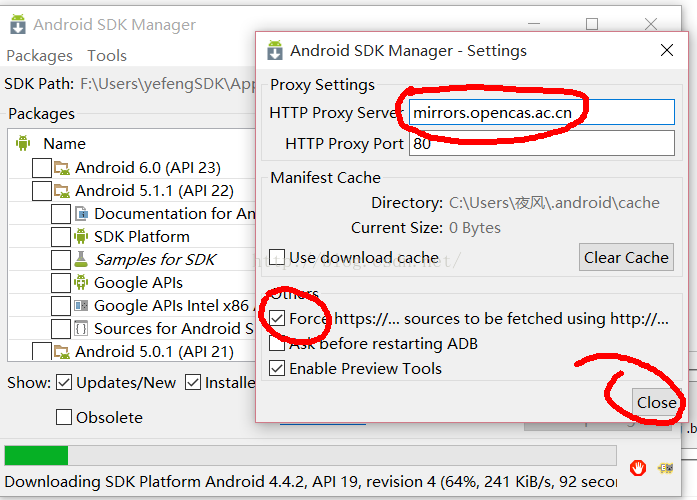The height and width of the screenshot is (500, 697).
Task: Click the Close button in Settings dialog
Action: tap(656, 402)
